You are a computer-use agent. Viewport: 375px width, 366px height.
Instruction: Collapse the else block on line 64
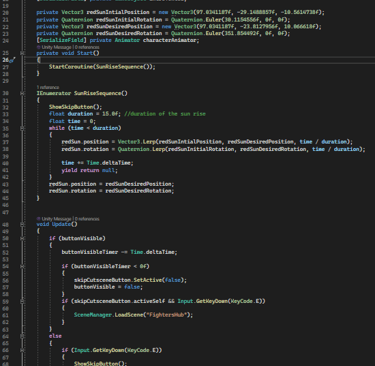point(22,336)
